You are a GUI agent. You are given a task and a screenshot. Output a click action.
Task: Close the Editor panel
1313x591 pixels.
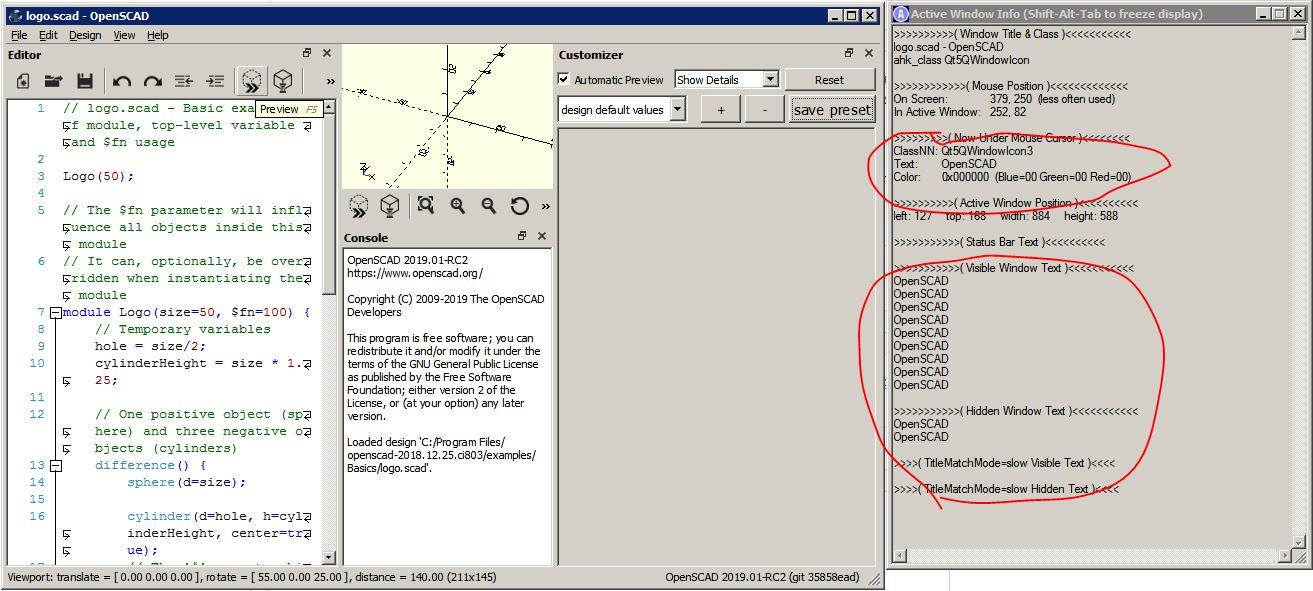[x=326, y=53]
